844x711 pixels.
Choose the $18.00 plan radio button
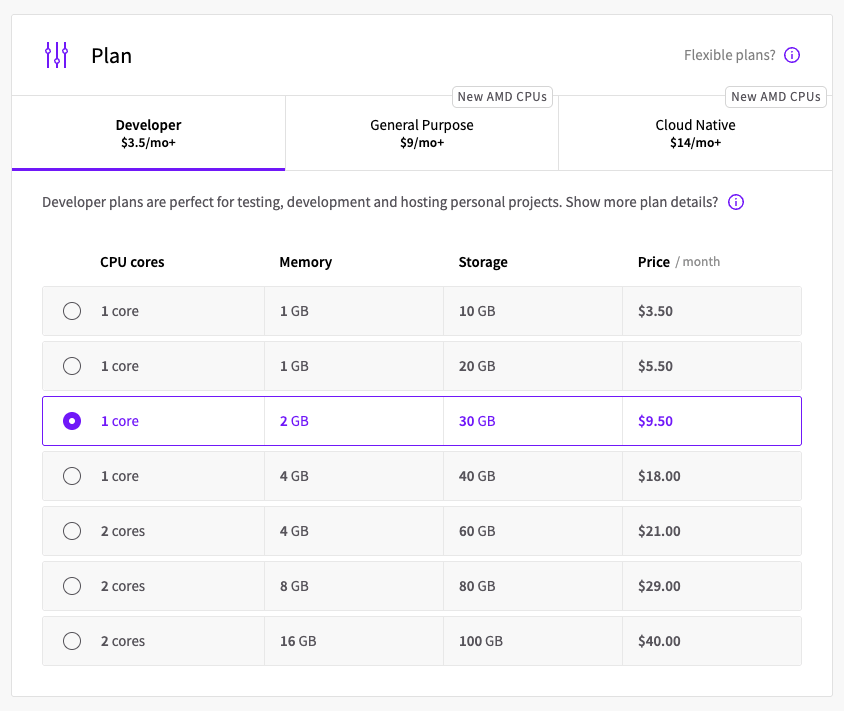pyautogui.click(x=72, y=476)
